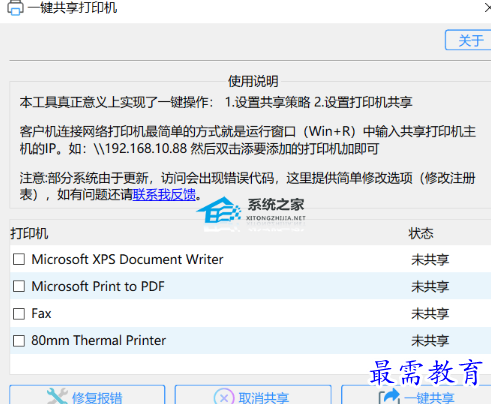Screen dimensions: 491x404
Task: Click the printer app icon in title bar
Action: point(15,7)
